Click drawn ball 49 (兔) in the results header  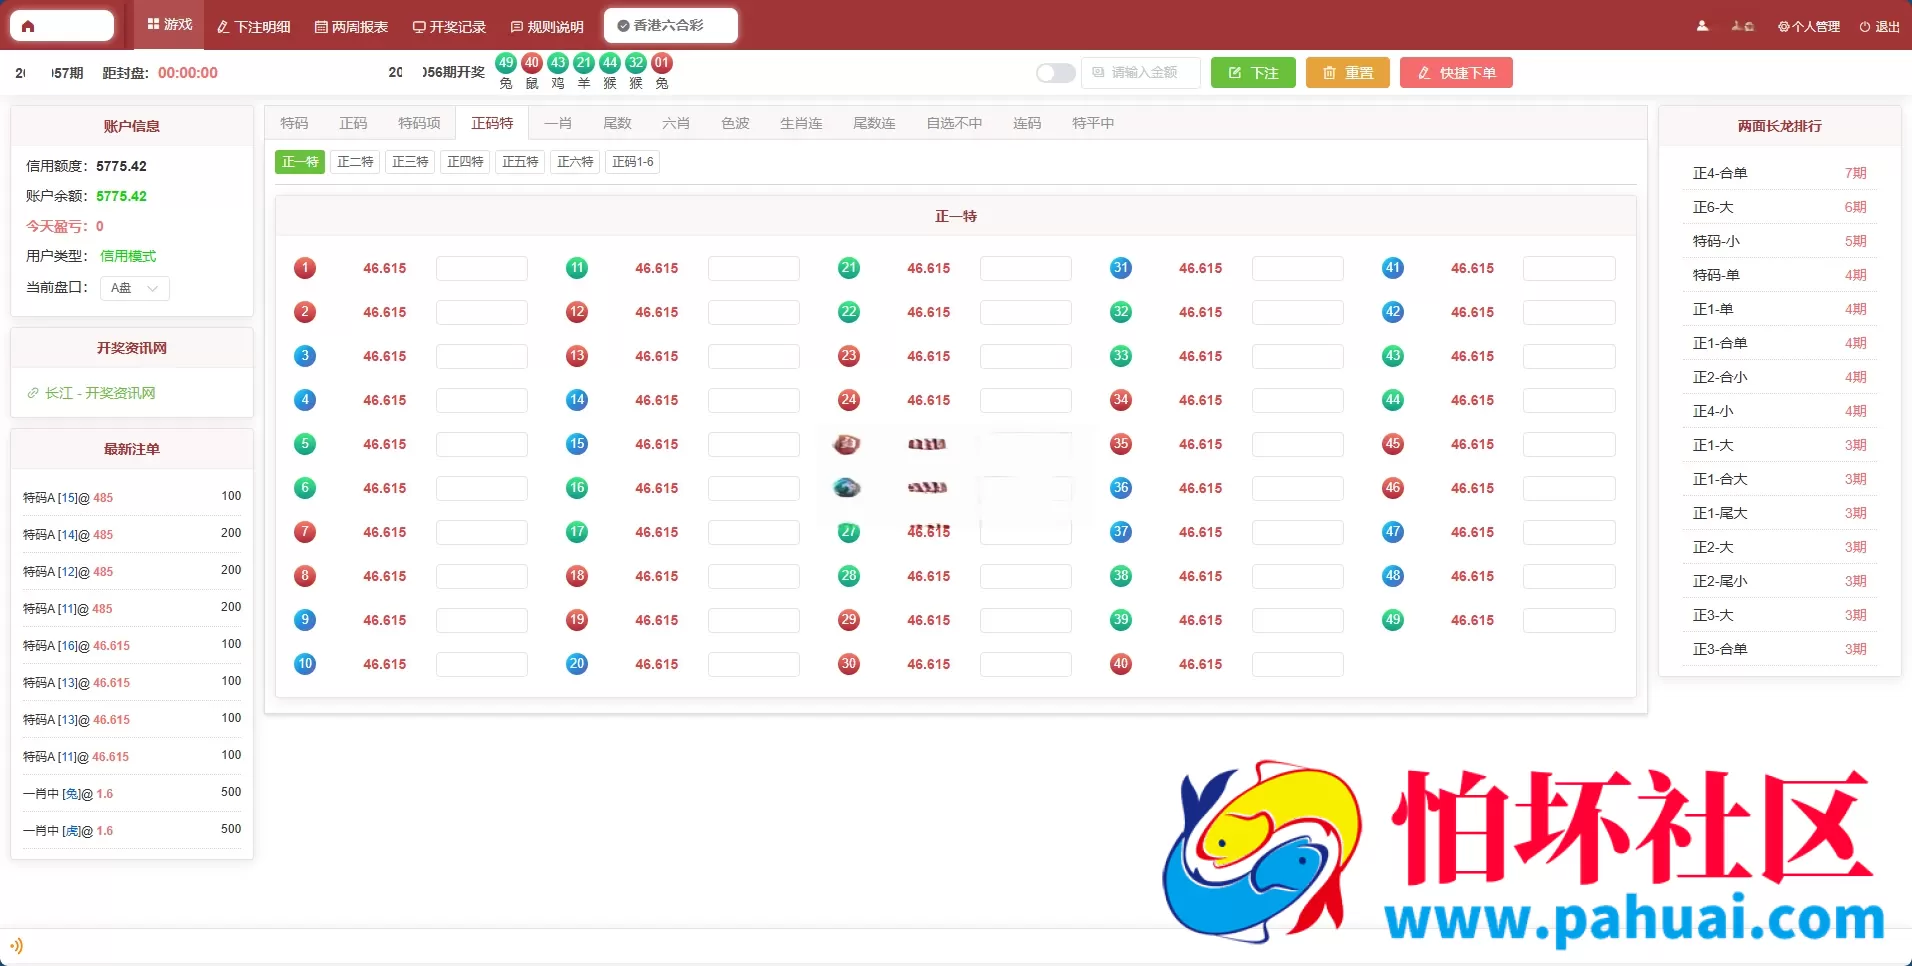(506, 63)
